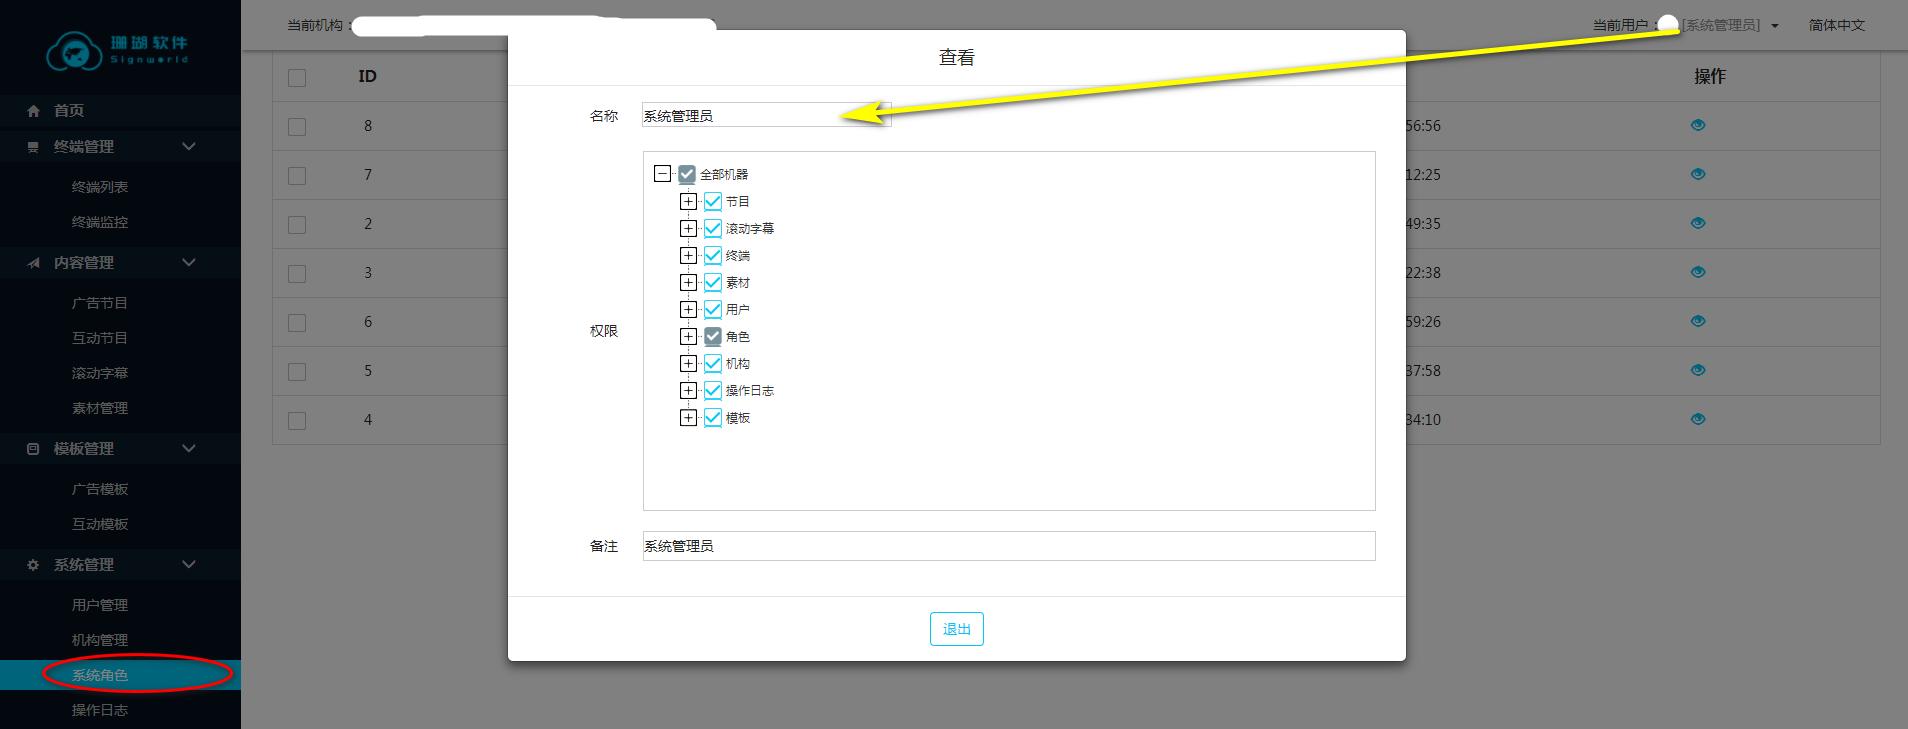This screenshot has height=729, width=1908.
Task: Click the terminal icon beside 终端管理
Action: [33, 147]
